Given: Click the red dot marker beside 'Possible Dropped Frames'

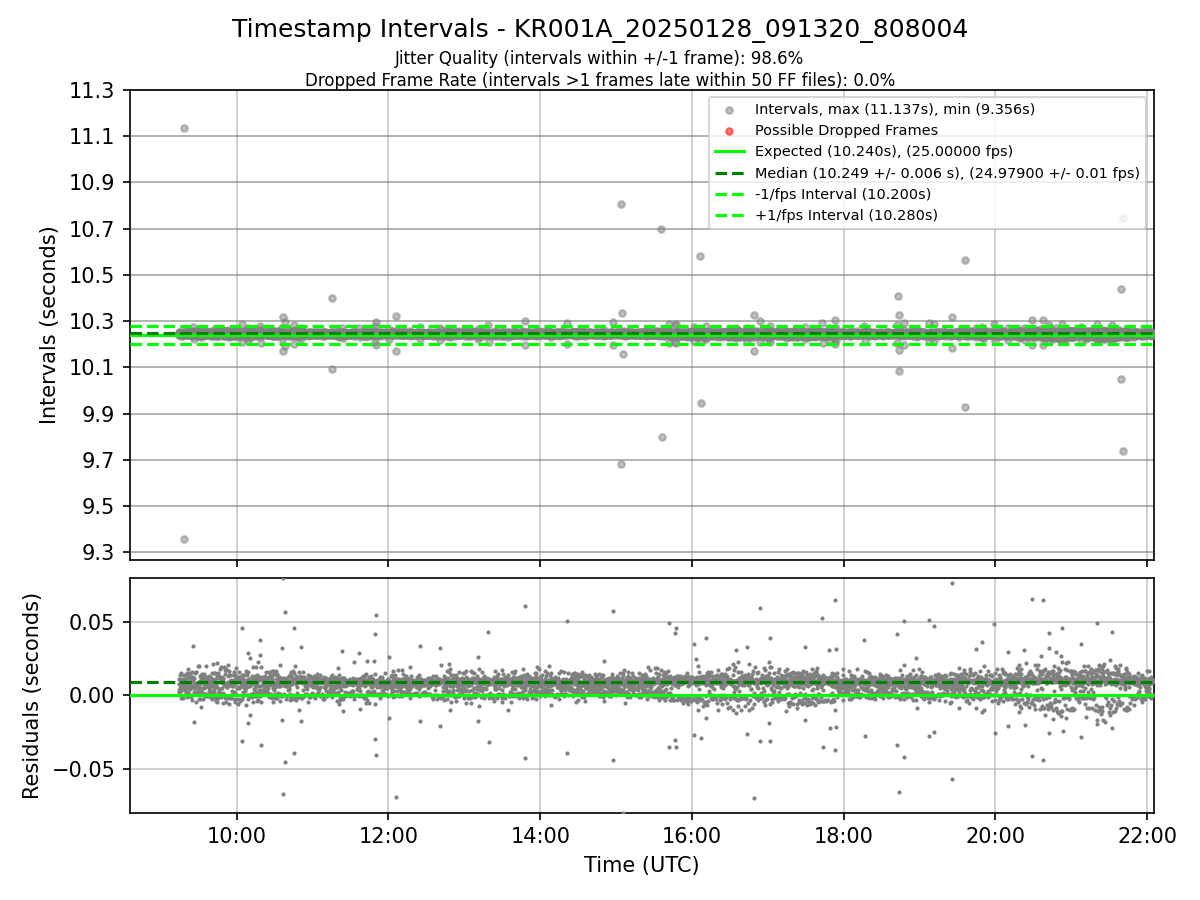Looking at the screenshot, I should pyautogui.click(x=730, y=131).
